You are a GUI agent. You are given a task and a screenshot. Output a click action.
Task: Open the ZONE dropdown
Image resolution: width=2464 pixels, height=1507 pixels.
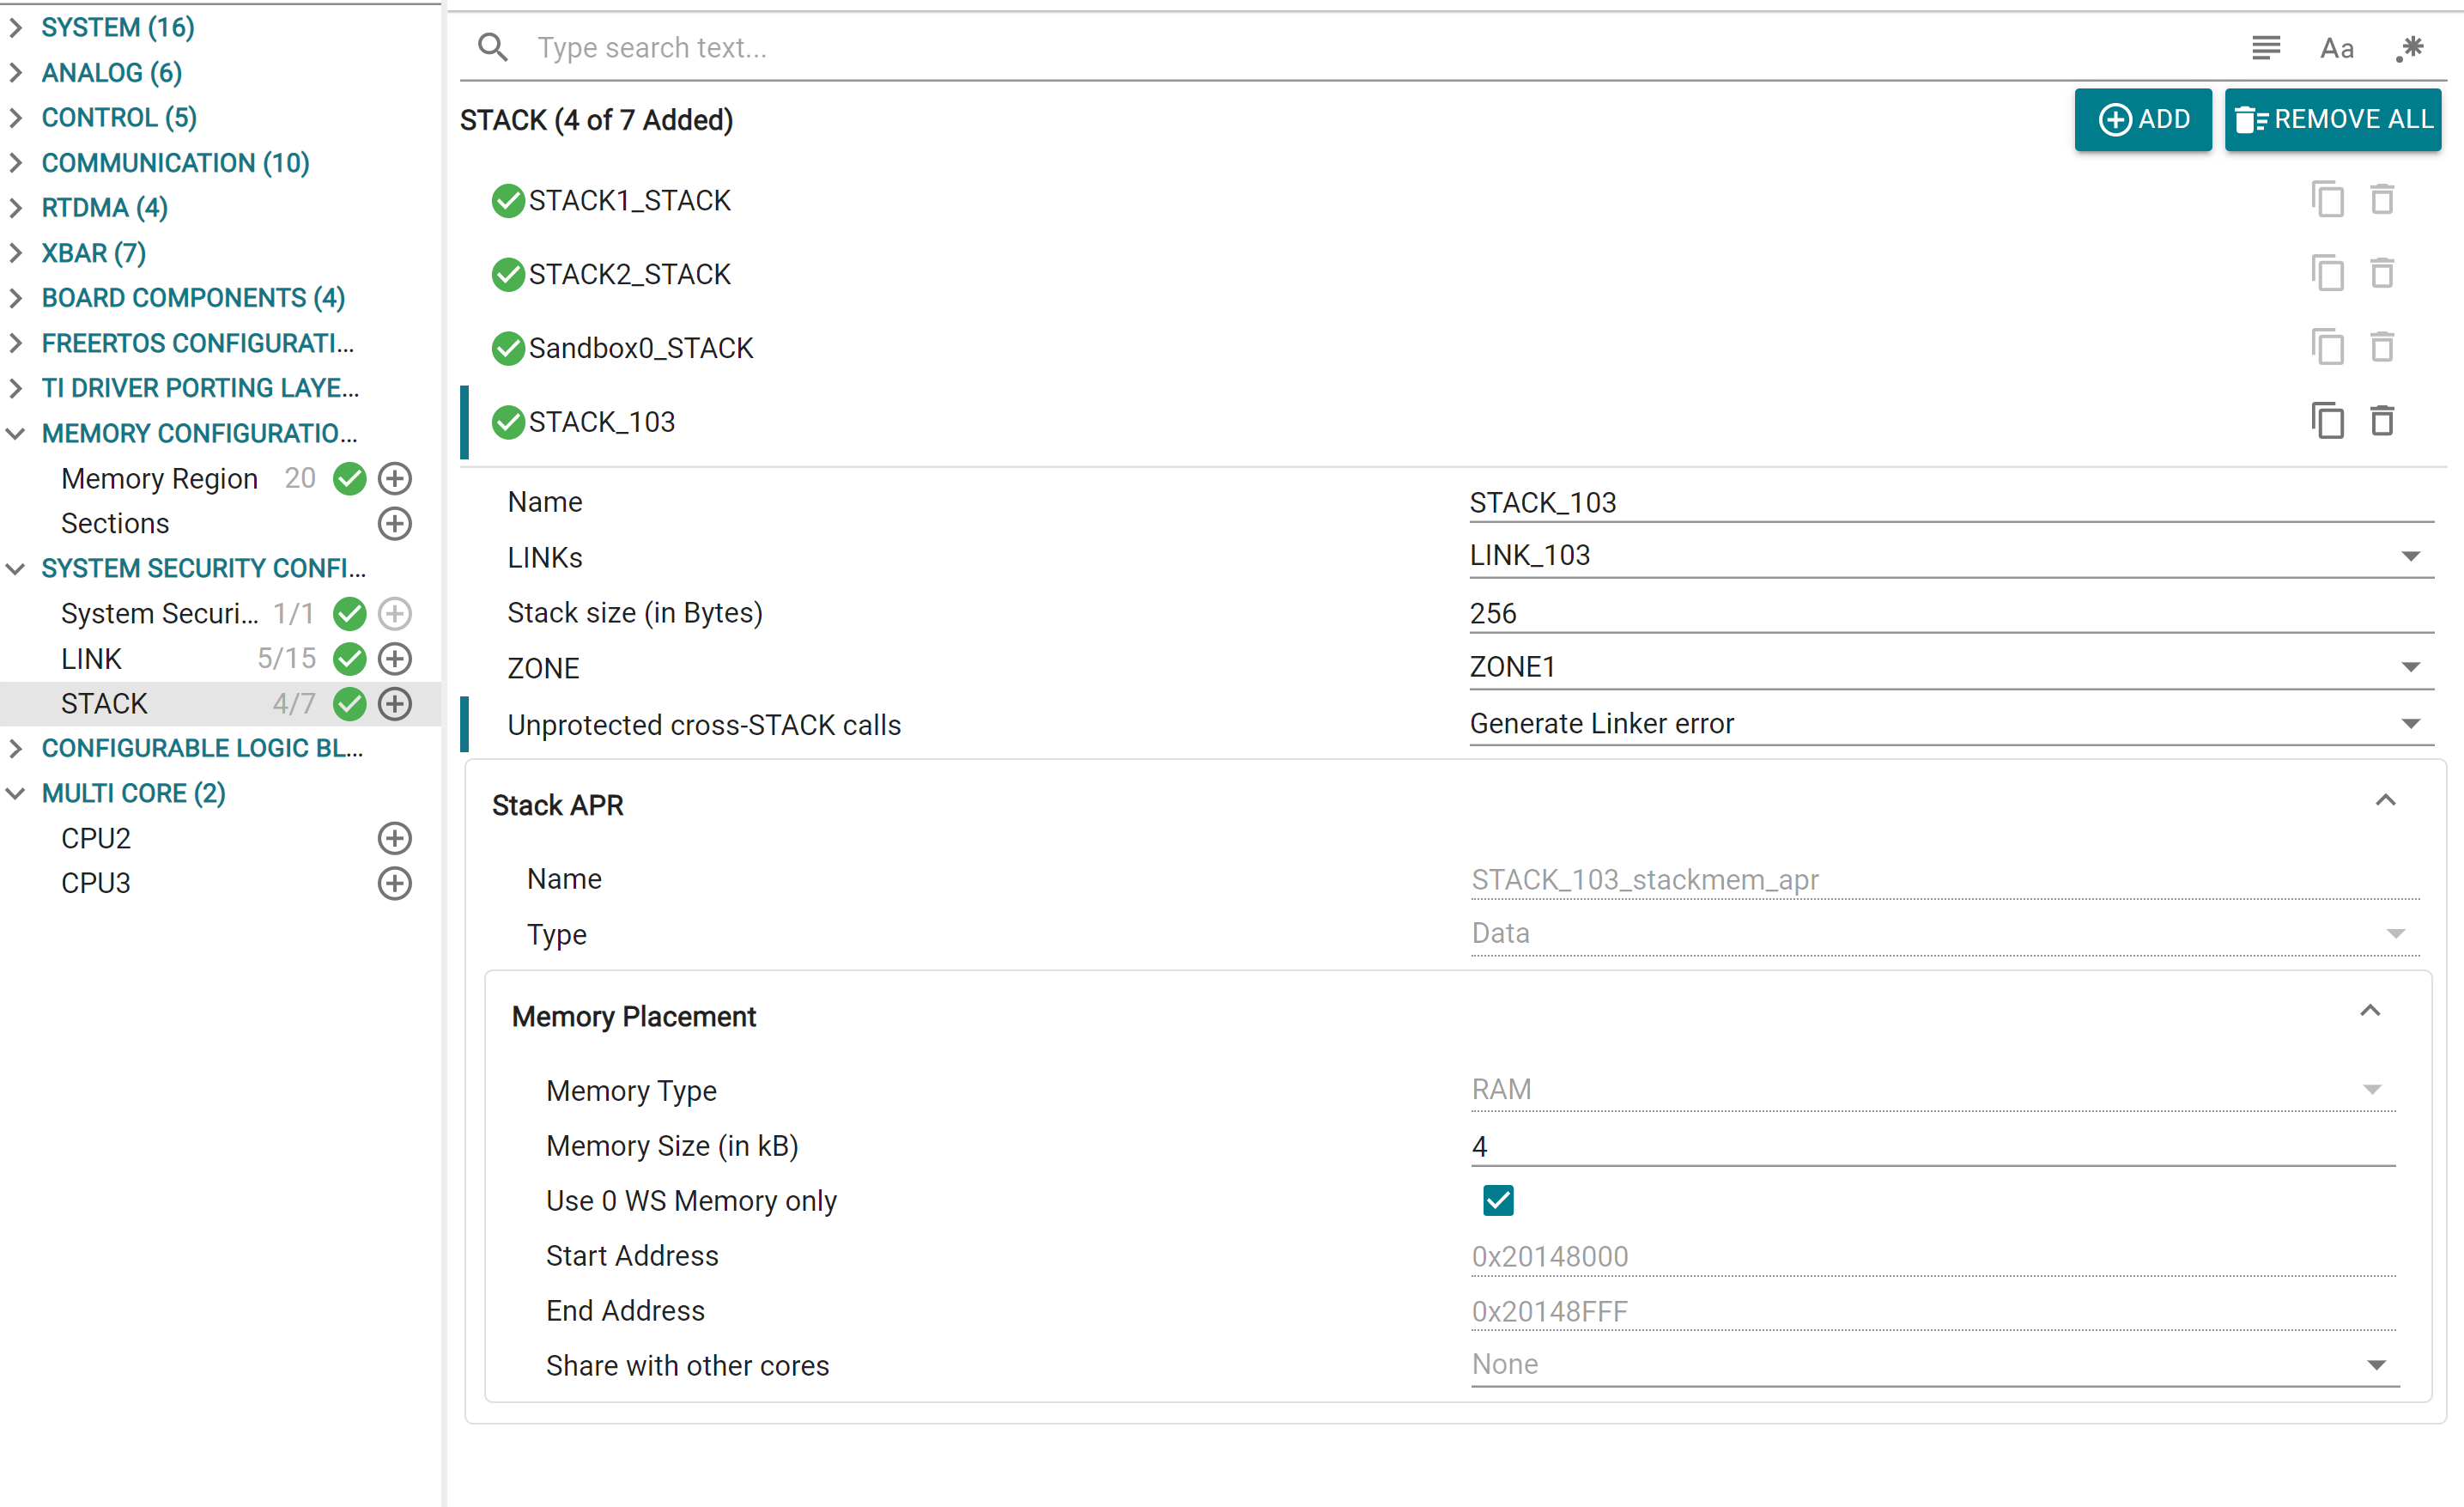[2412, 667]
